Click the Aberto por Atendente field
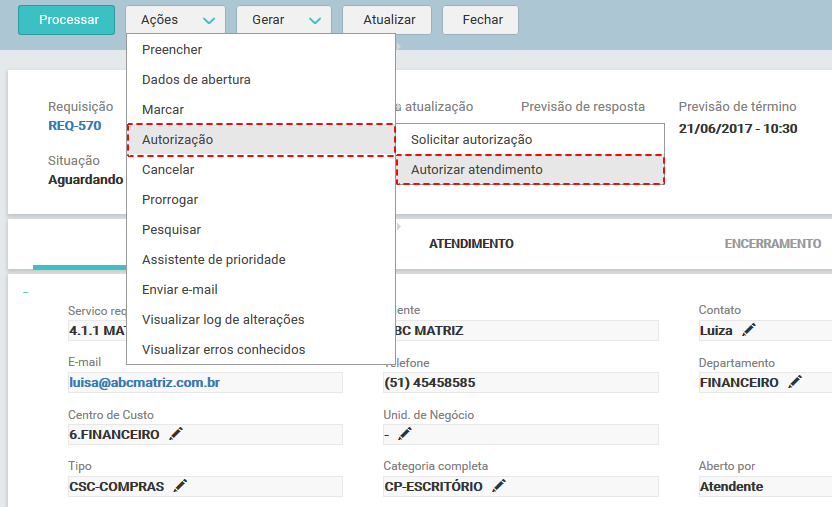 pos(765,486)
